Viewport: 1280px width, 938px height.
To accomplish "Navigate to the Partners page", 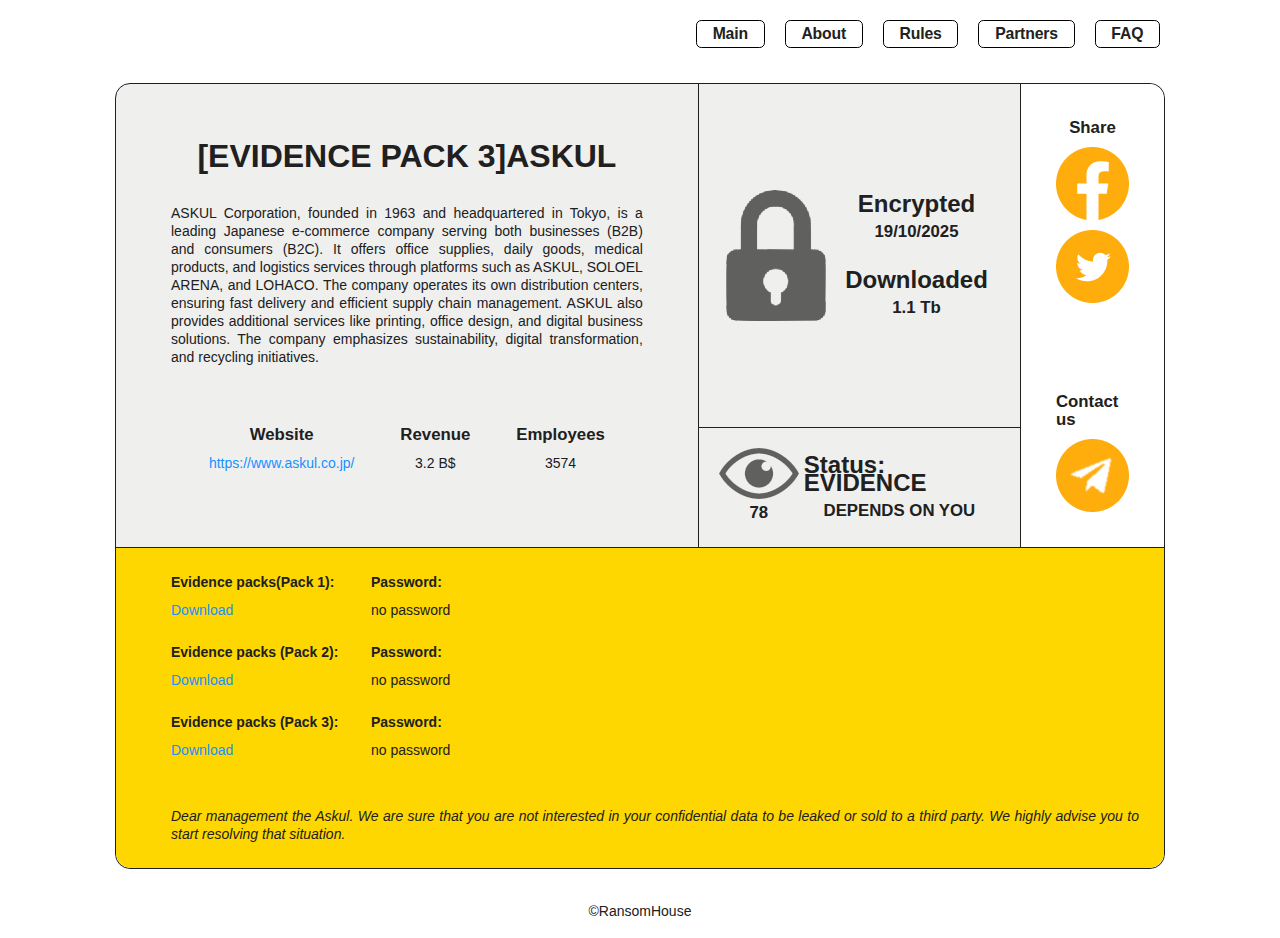I will coord(1026,34).
